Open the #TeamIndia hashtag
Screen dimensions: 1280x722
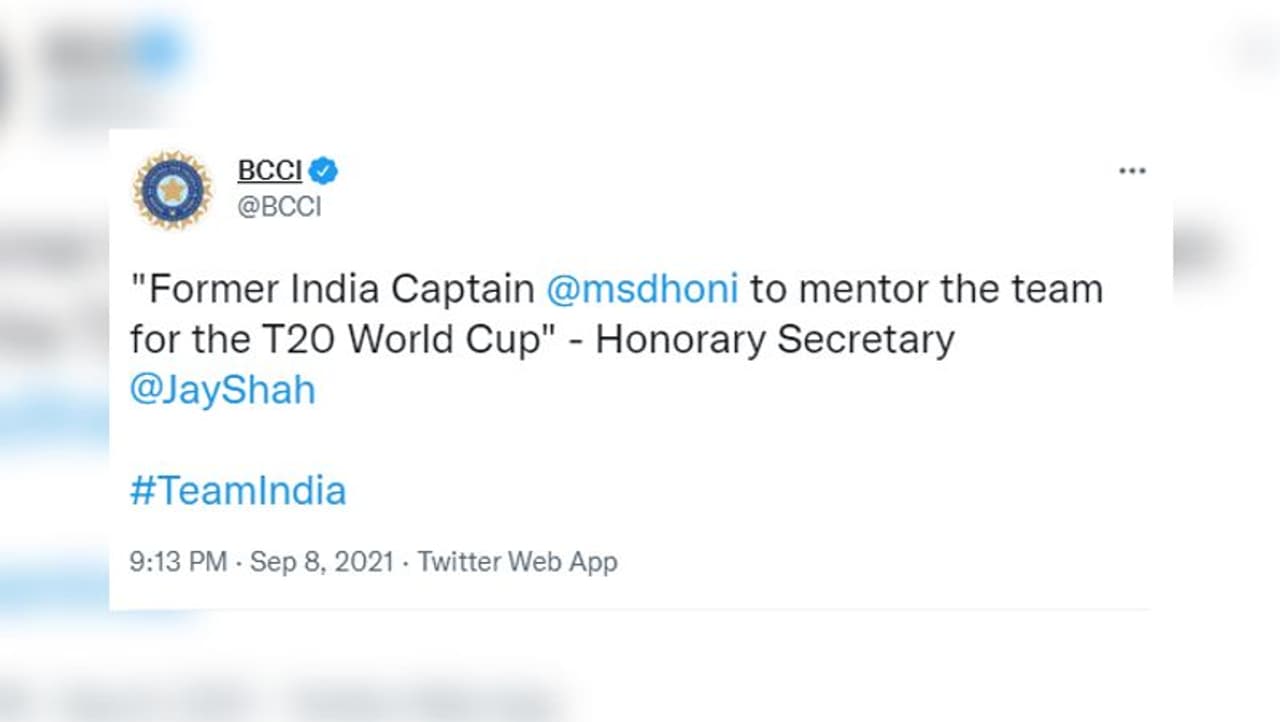click(x=238, y=491)
